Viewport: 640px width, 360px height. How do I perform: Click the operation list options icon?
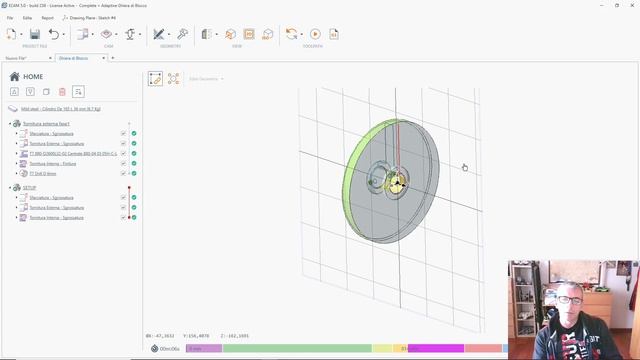[x=78, y=92]
